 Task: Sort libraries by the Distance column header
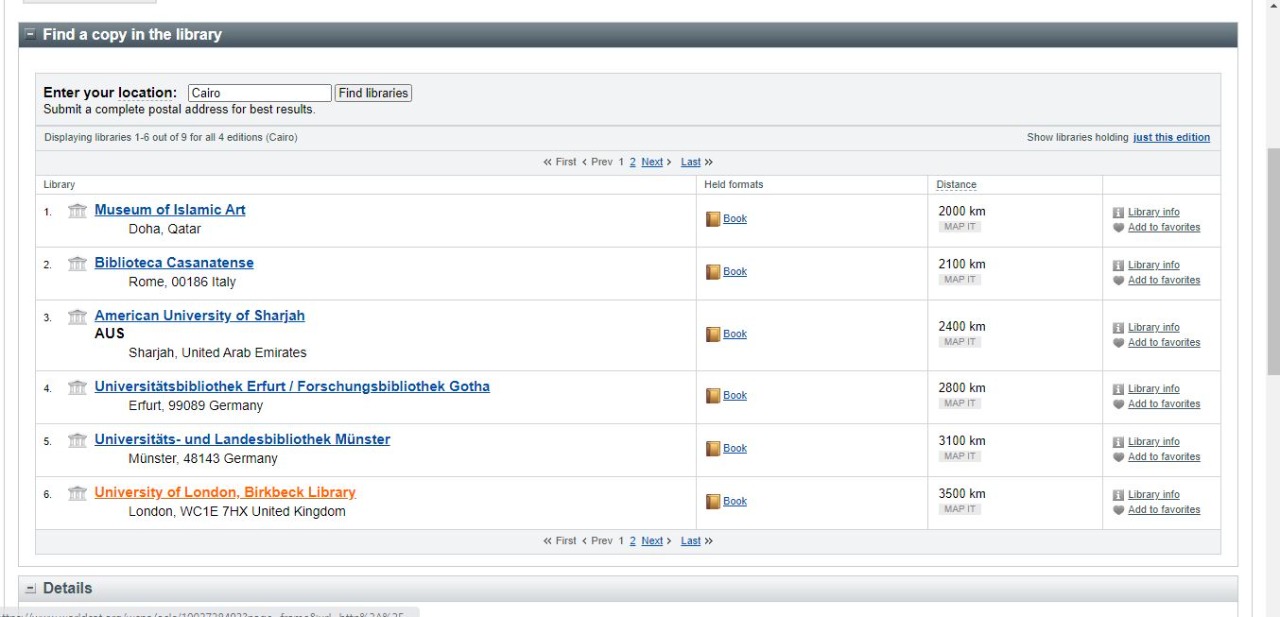(x=956, y=185)
